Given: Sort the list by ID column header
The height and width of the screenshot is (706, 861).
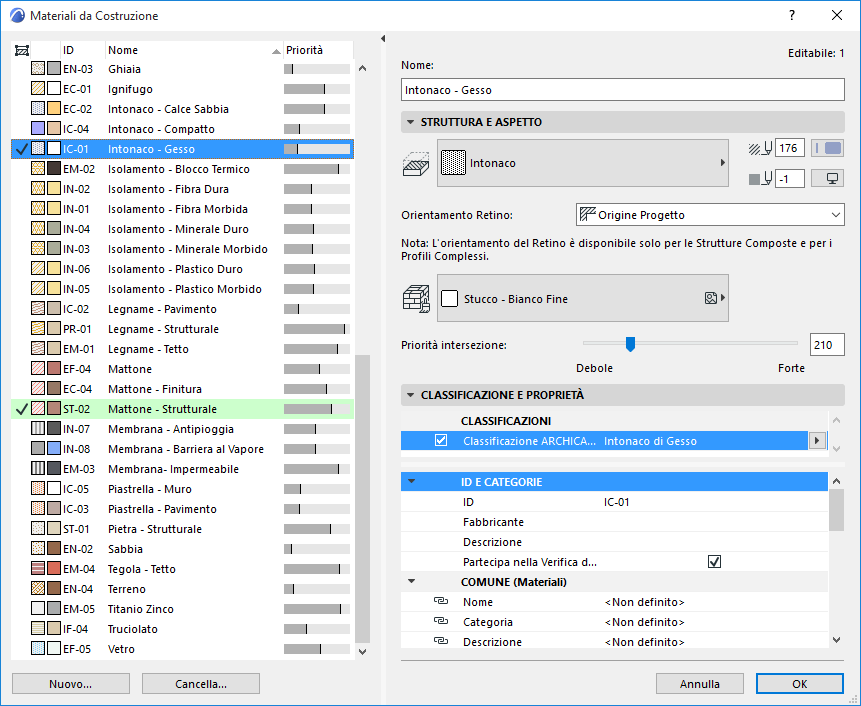Looking at the screenshot, I should [82, 50].
